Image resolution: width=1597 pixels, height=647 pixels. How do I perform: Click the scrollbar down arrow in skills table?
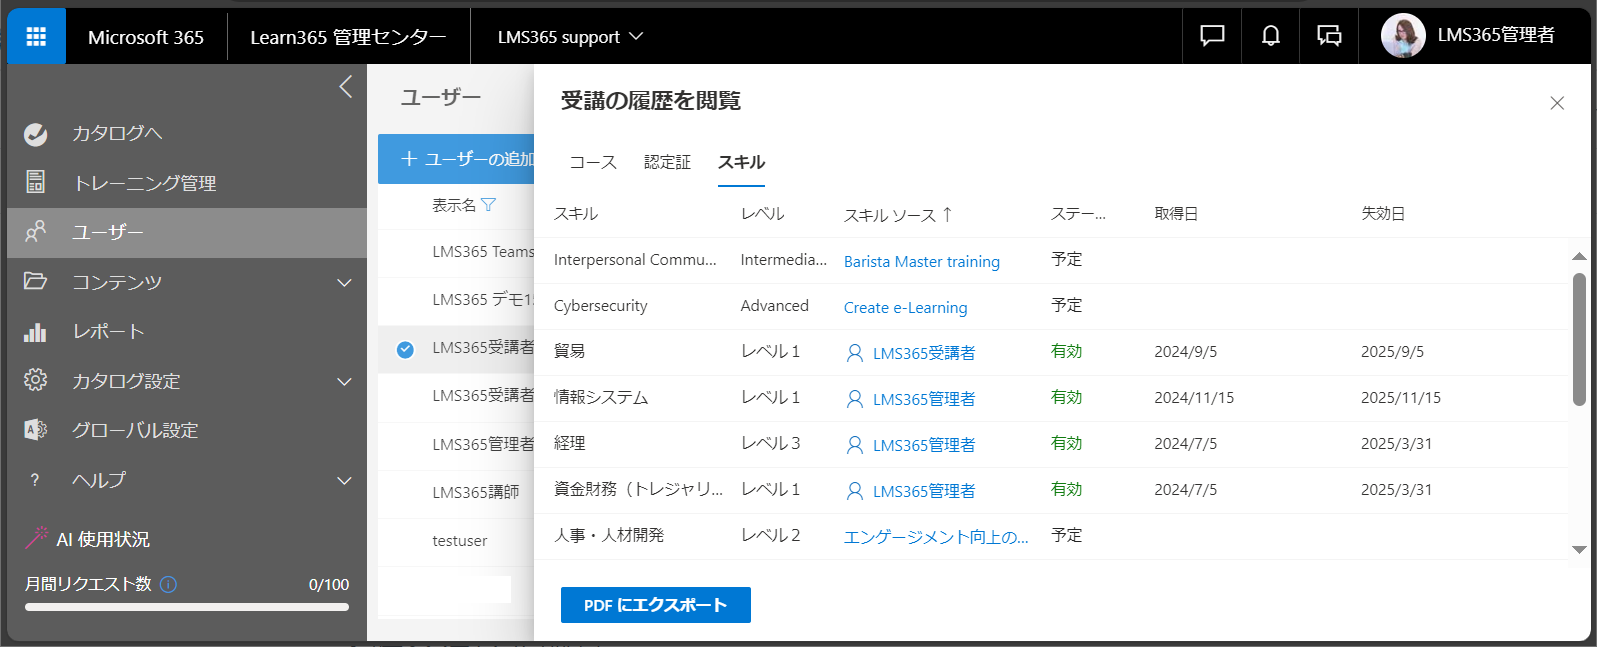tap(1579, 549)
